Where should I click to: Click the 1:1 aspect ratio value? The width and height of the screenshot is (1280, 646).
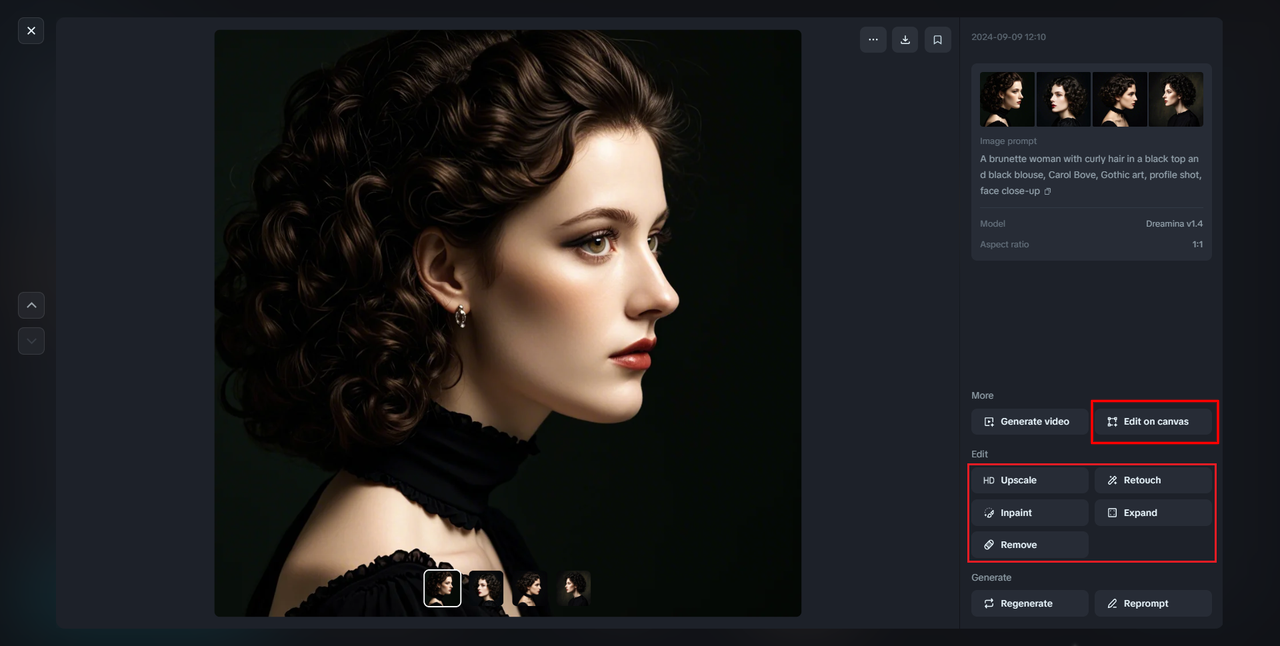(x=1197, y=244)
